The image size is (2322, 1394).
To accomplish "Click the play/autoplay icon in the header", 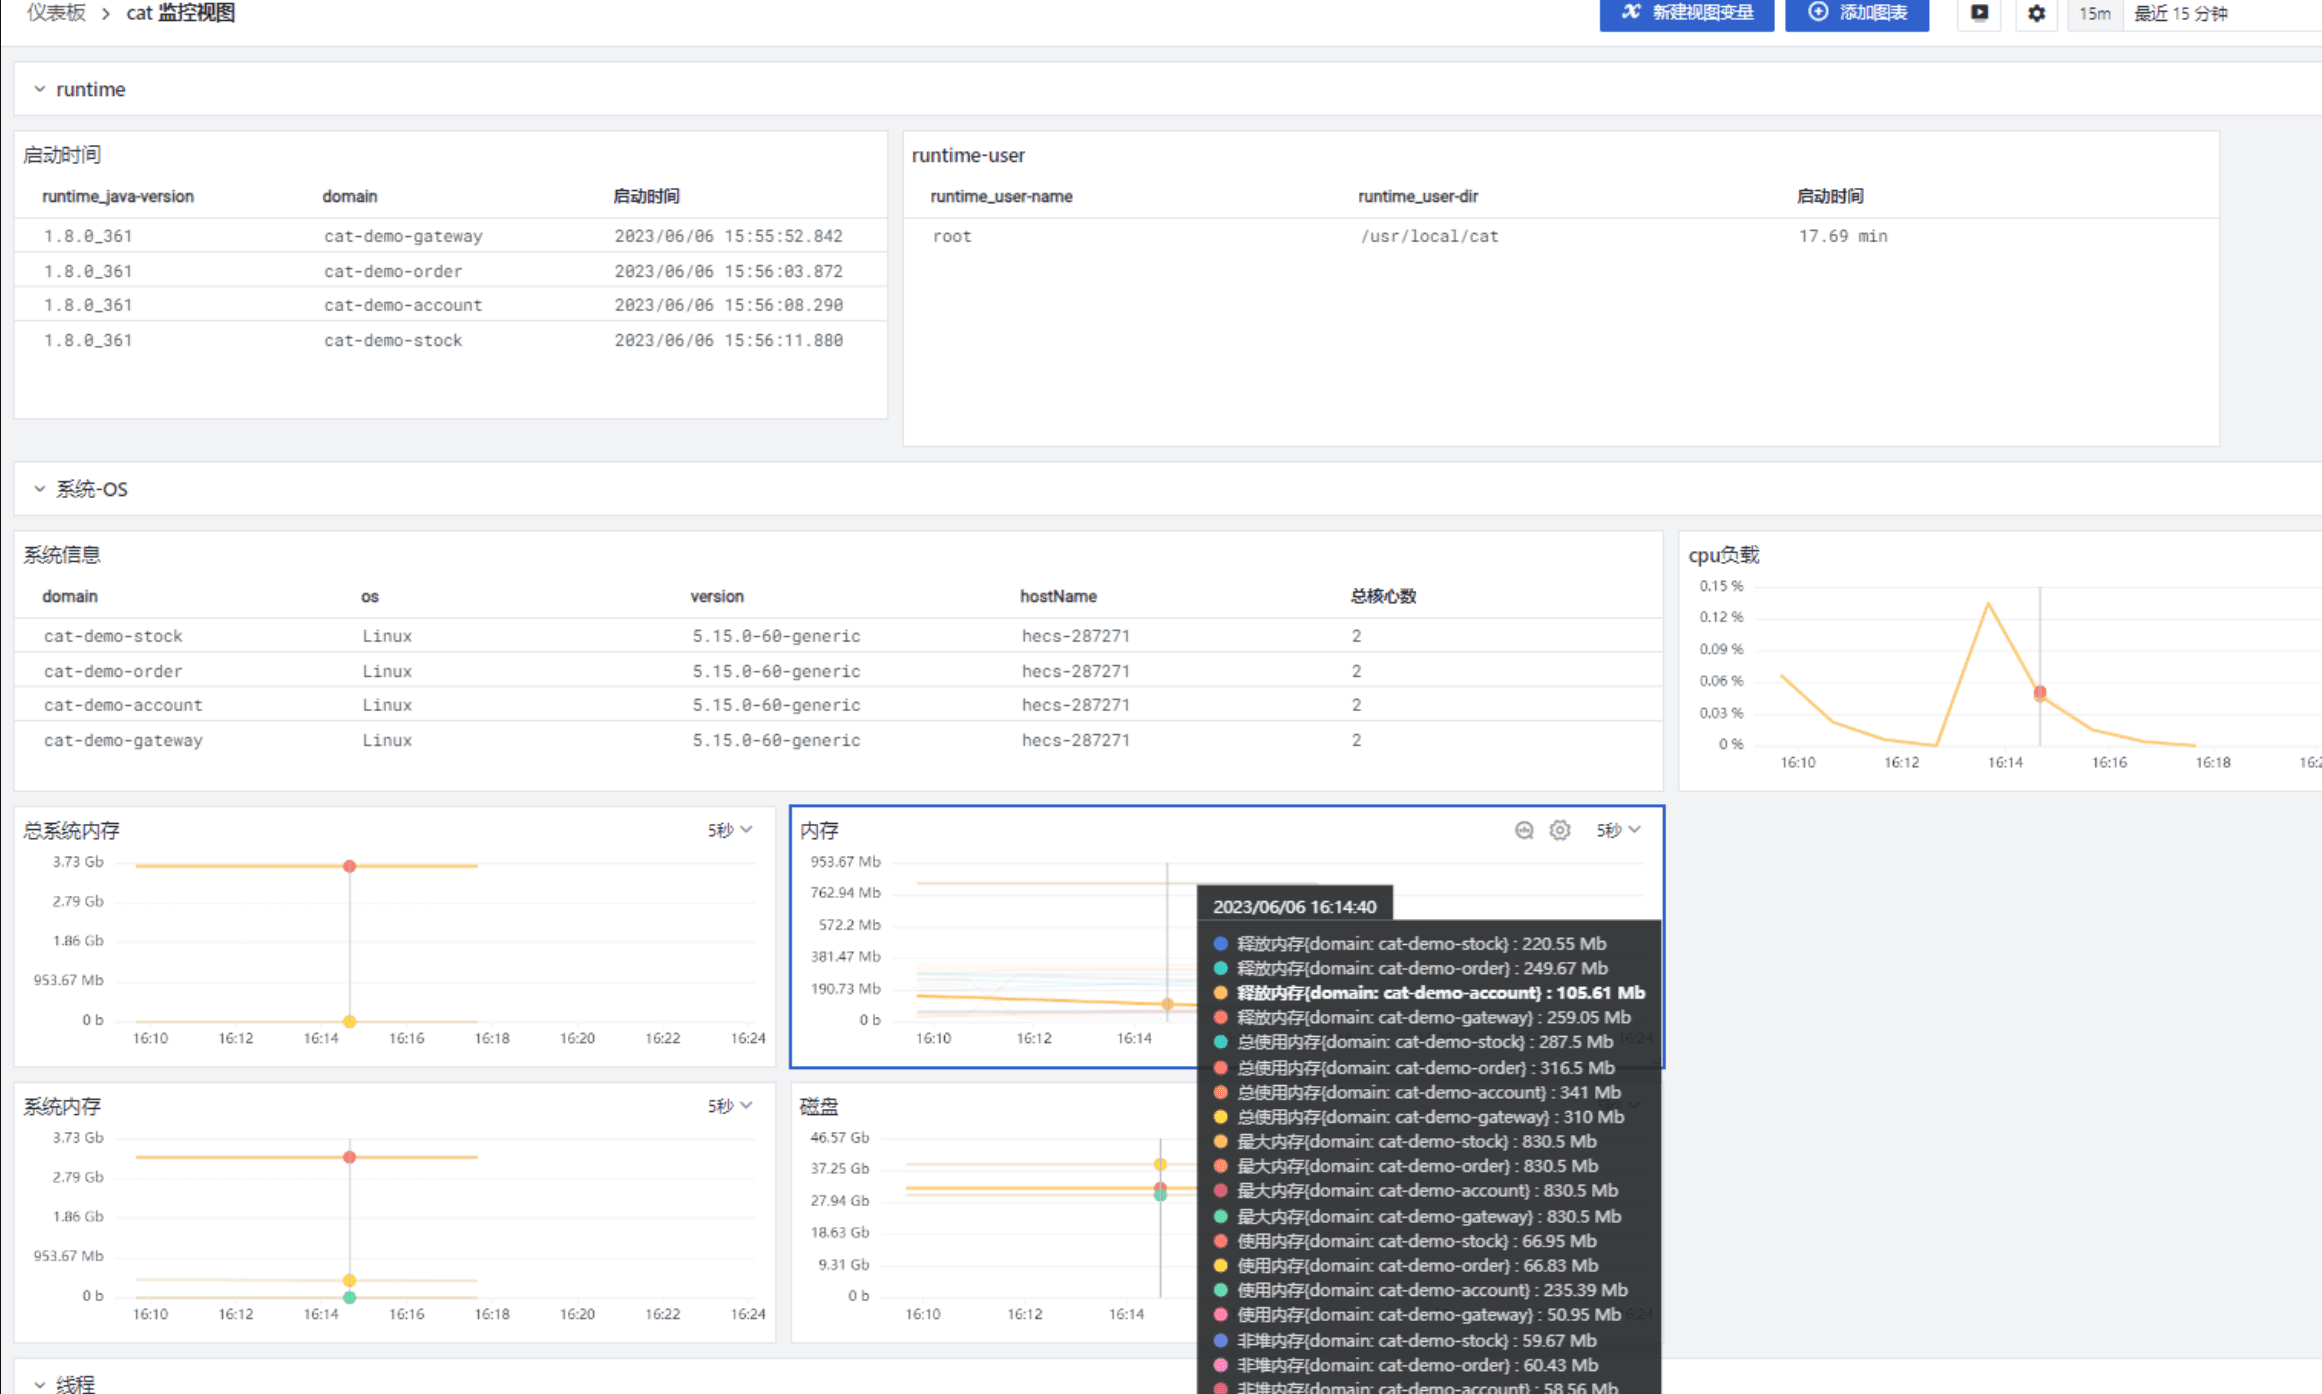I will (x=1979, y=13).
